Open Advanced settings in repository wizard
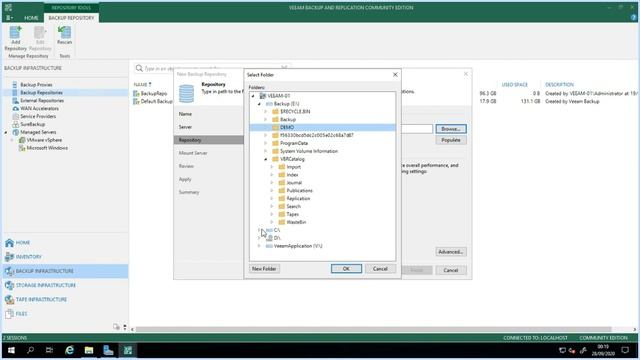Viewport: 640px width, 360px height. [451, 252]
